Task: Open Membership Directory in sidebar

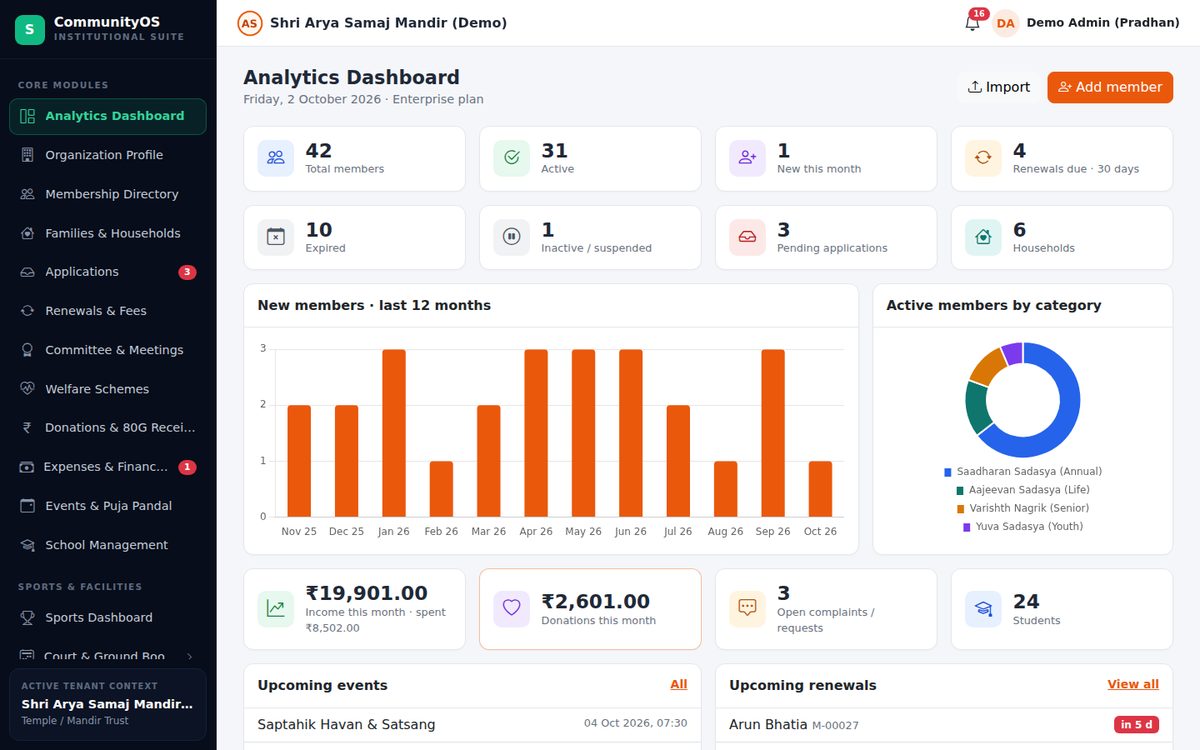Action: coord(108,194)
